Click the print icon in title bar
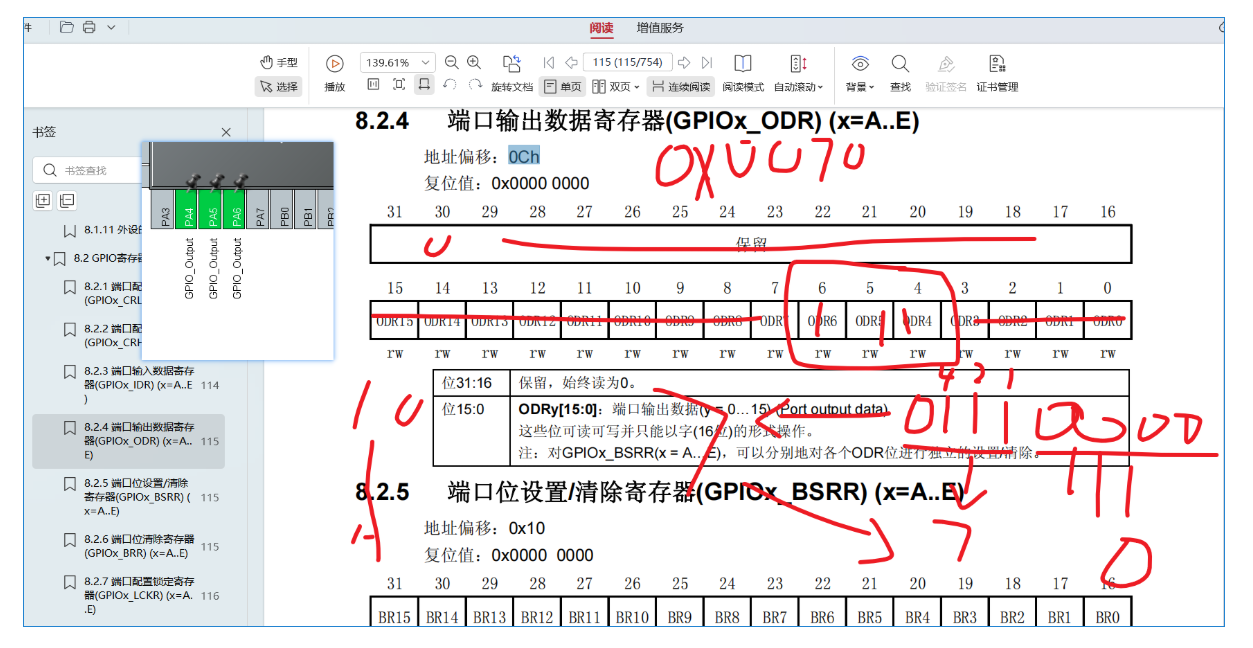Image resolution: width=1253 pixels, height=648 pixels. (89, 27)
